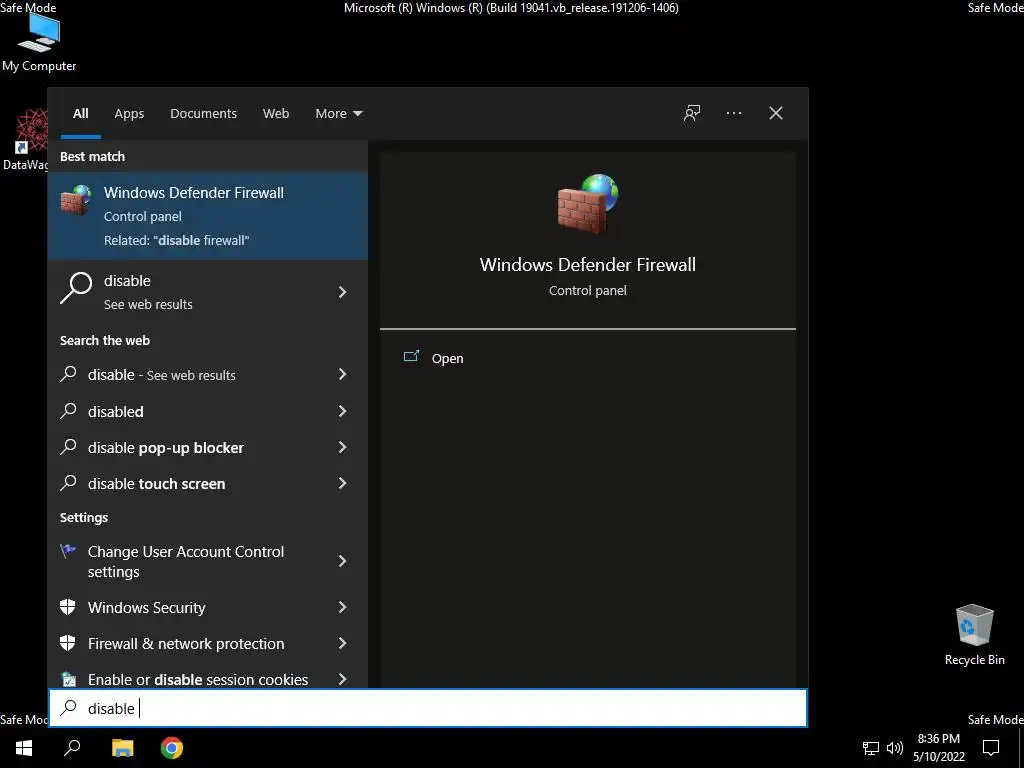Expand arrow for Windows Security result
The image size is (1024, 768).
(342, 607)
